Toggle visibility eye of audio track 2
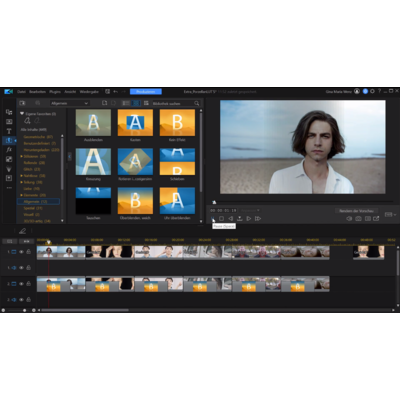This screenshot has width=400, height=400. pos(21,300)
